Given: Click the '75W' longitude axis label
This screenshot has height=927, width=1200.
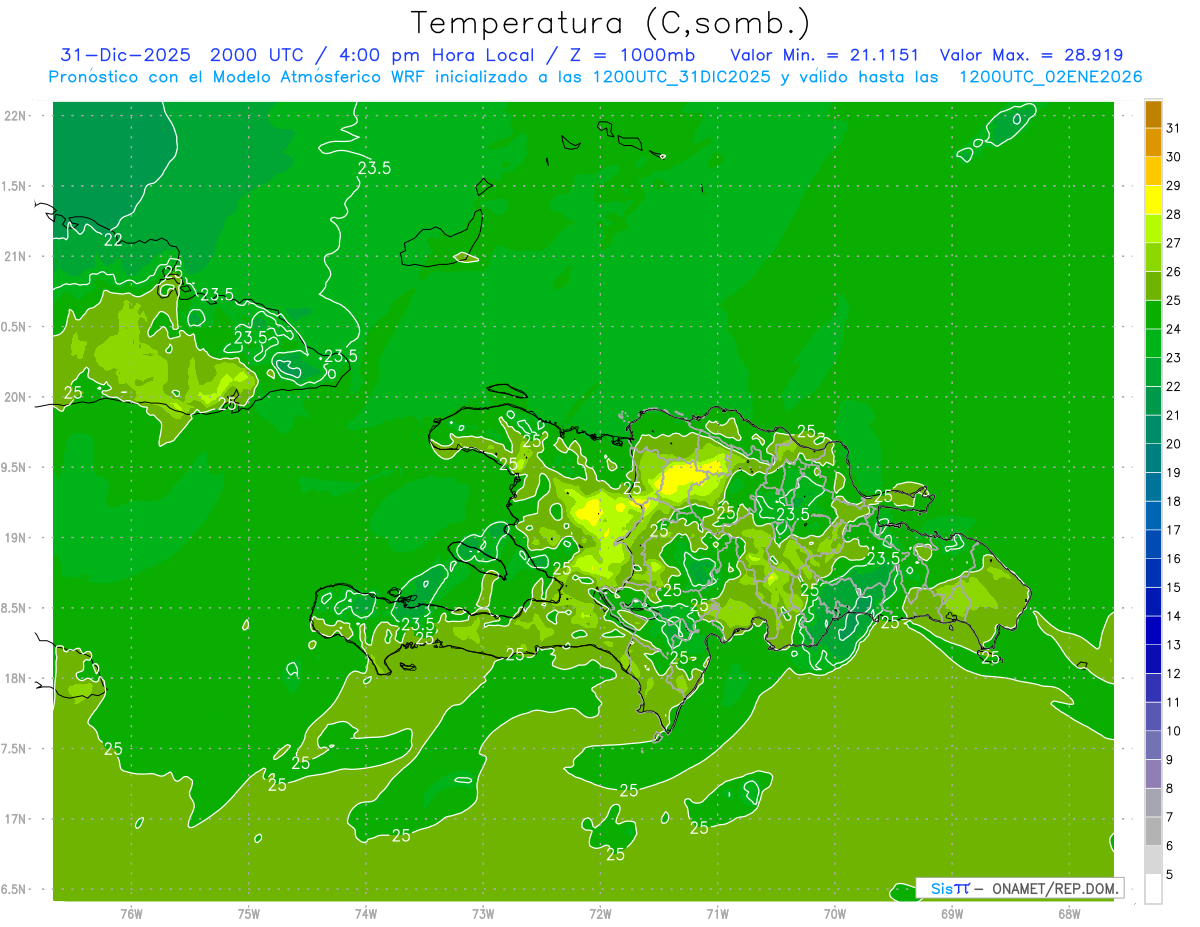Looking at the screenshot, I should pos(249,914).
